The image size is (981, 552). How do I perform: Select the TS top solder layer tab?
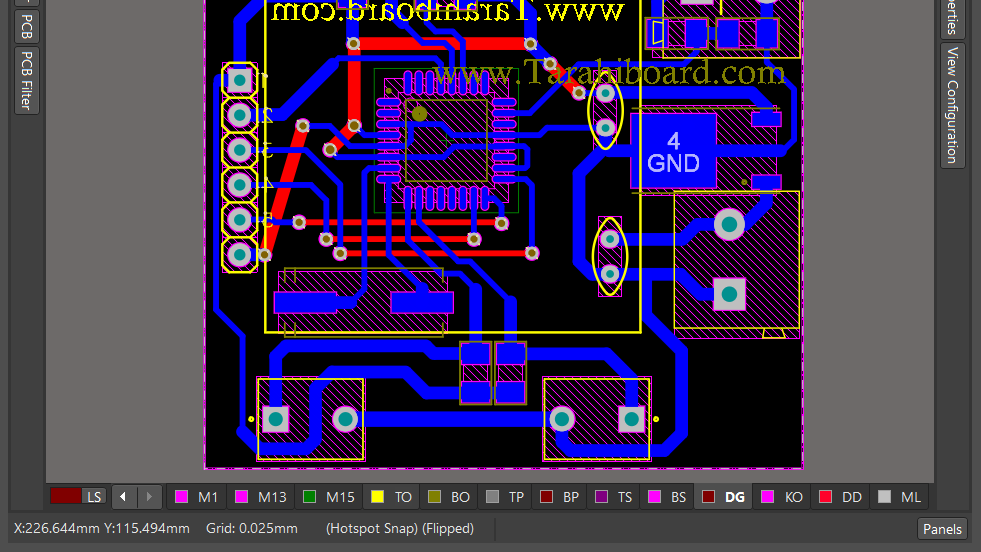pyautogui.click(x=614, y=497)
